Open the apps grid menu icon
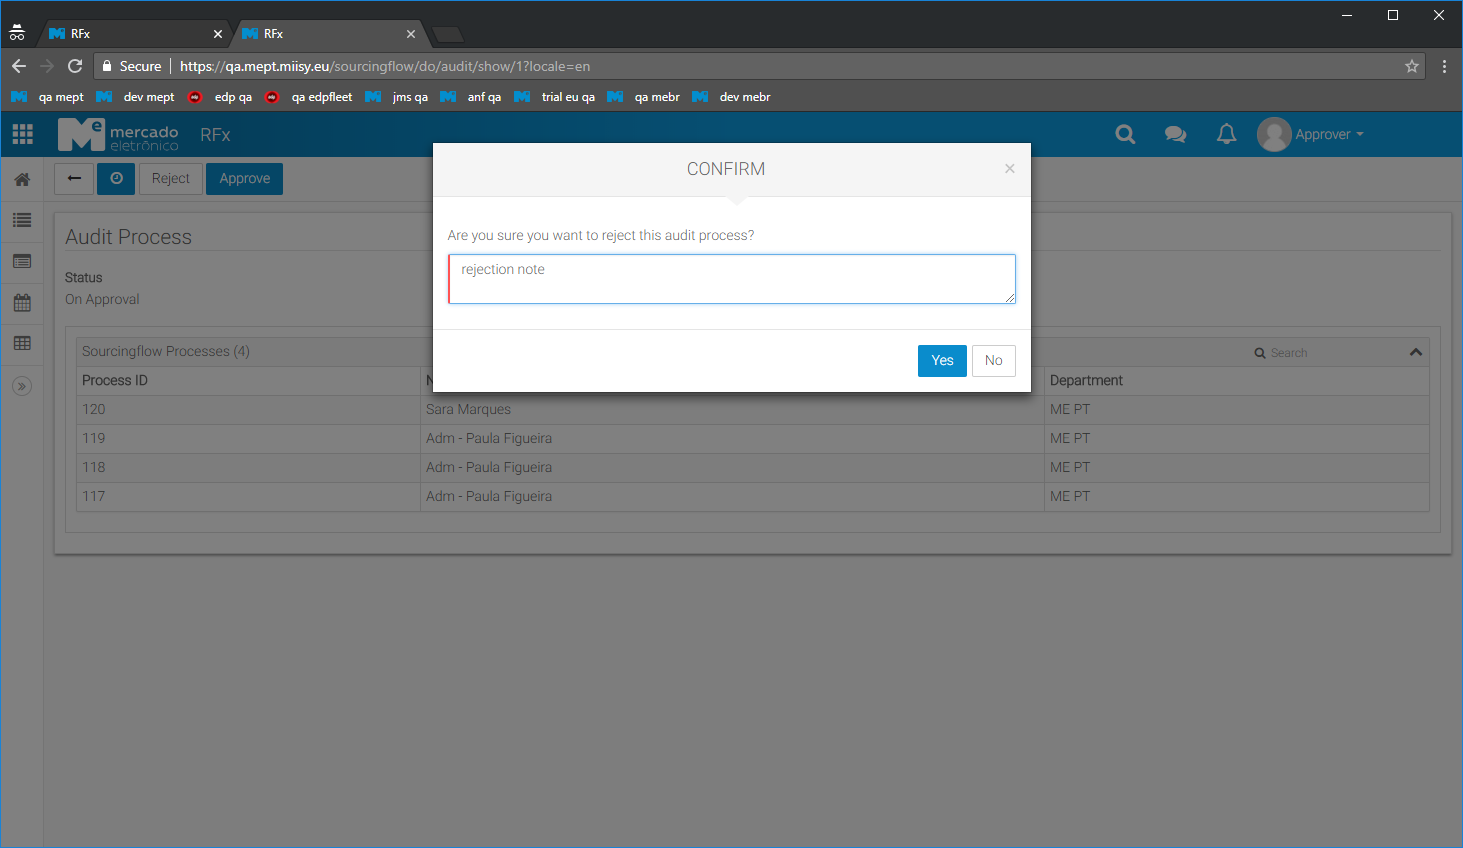This screenshot has height=848, width=1463. pyautogui.click(x=22, y=134)
